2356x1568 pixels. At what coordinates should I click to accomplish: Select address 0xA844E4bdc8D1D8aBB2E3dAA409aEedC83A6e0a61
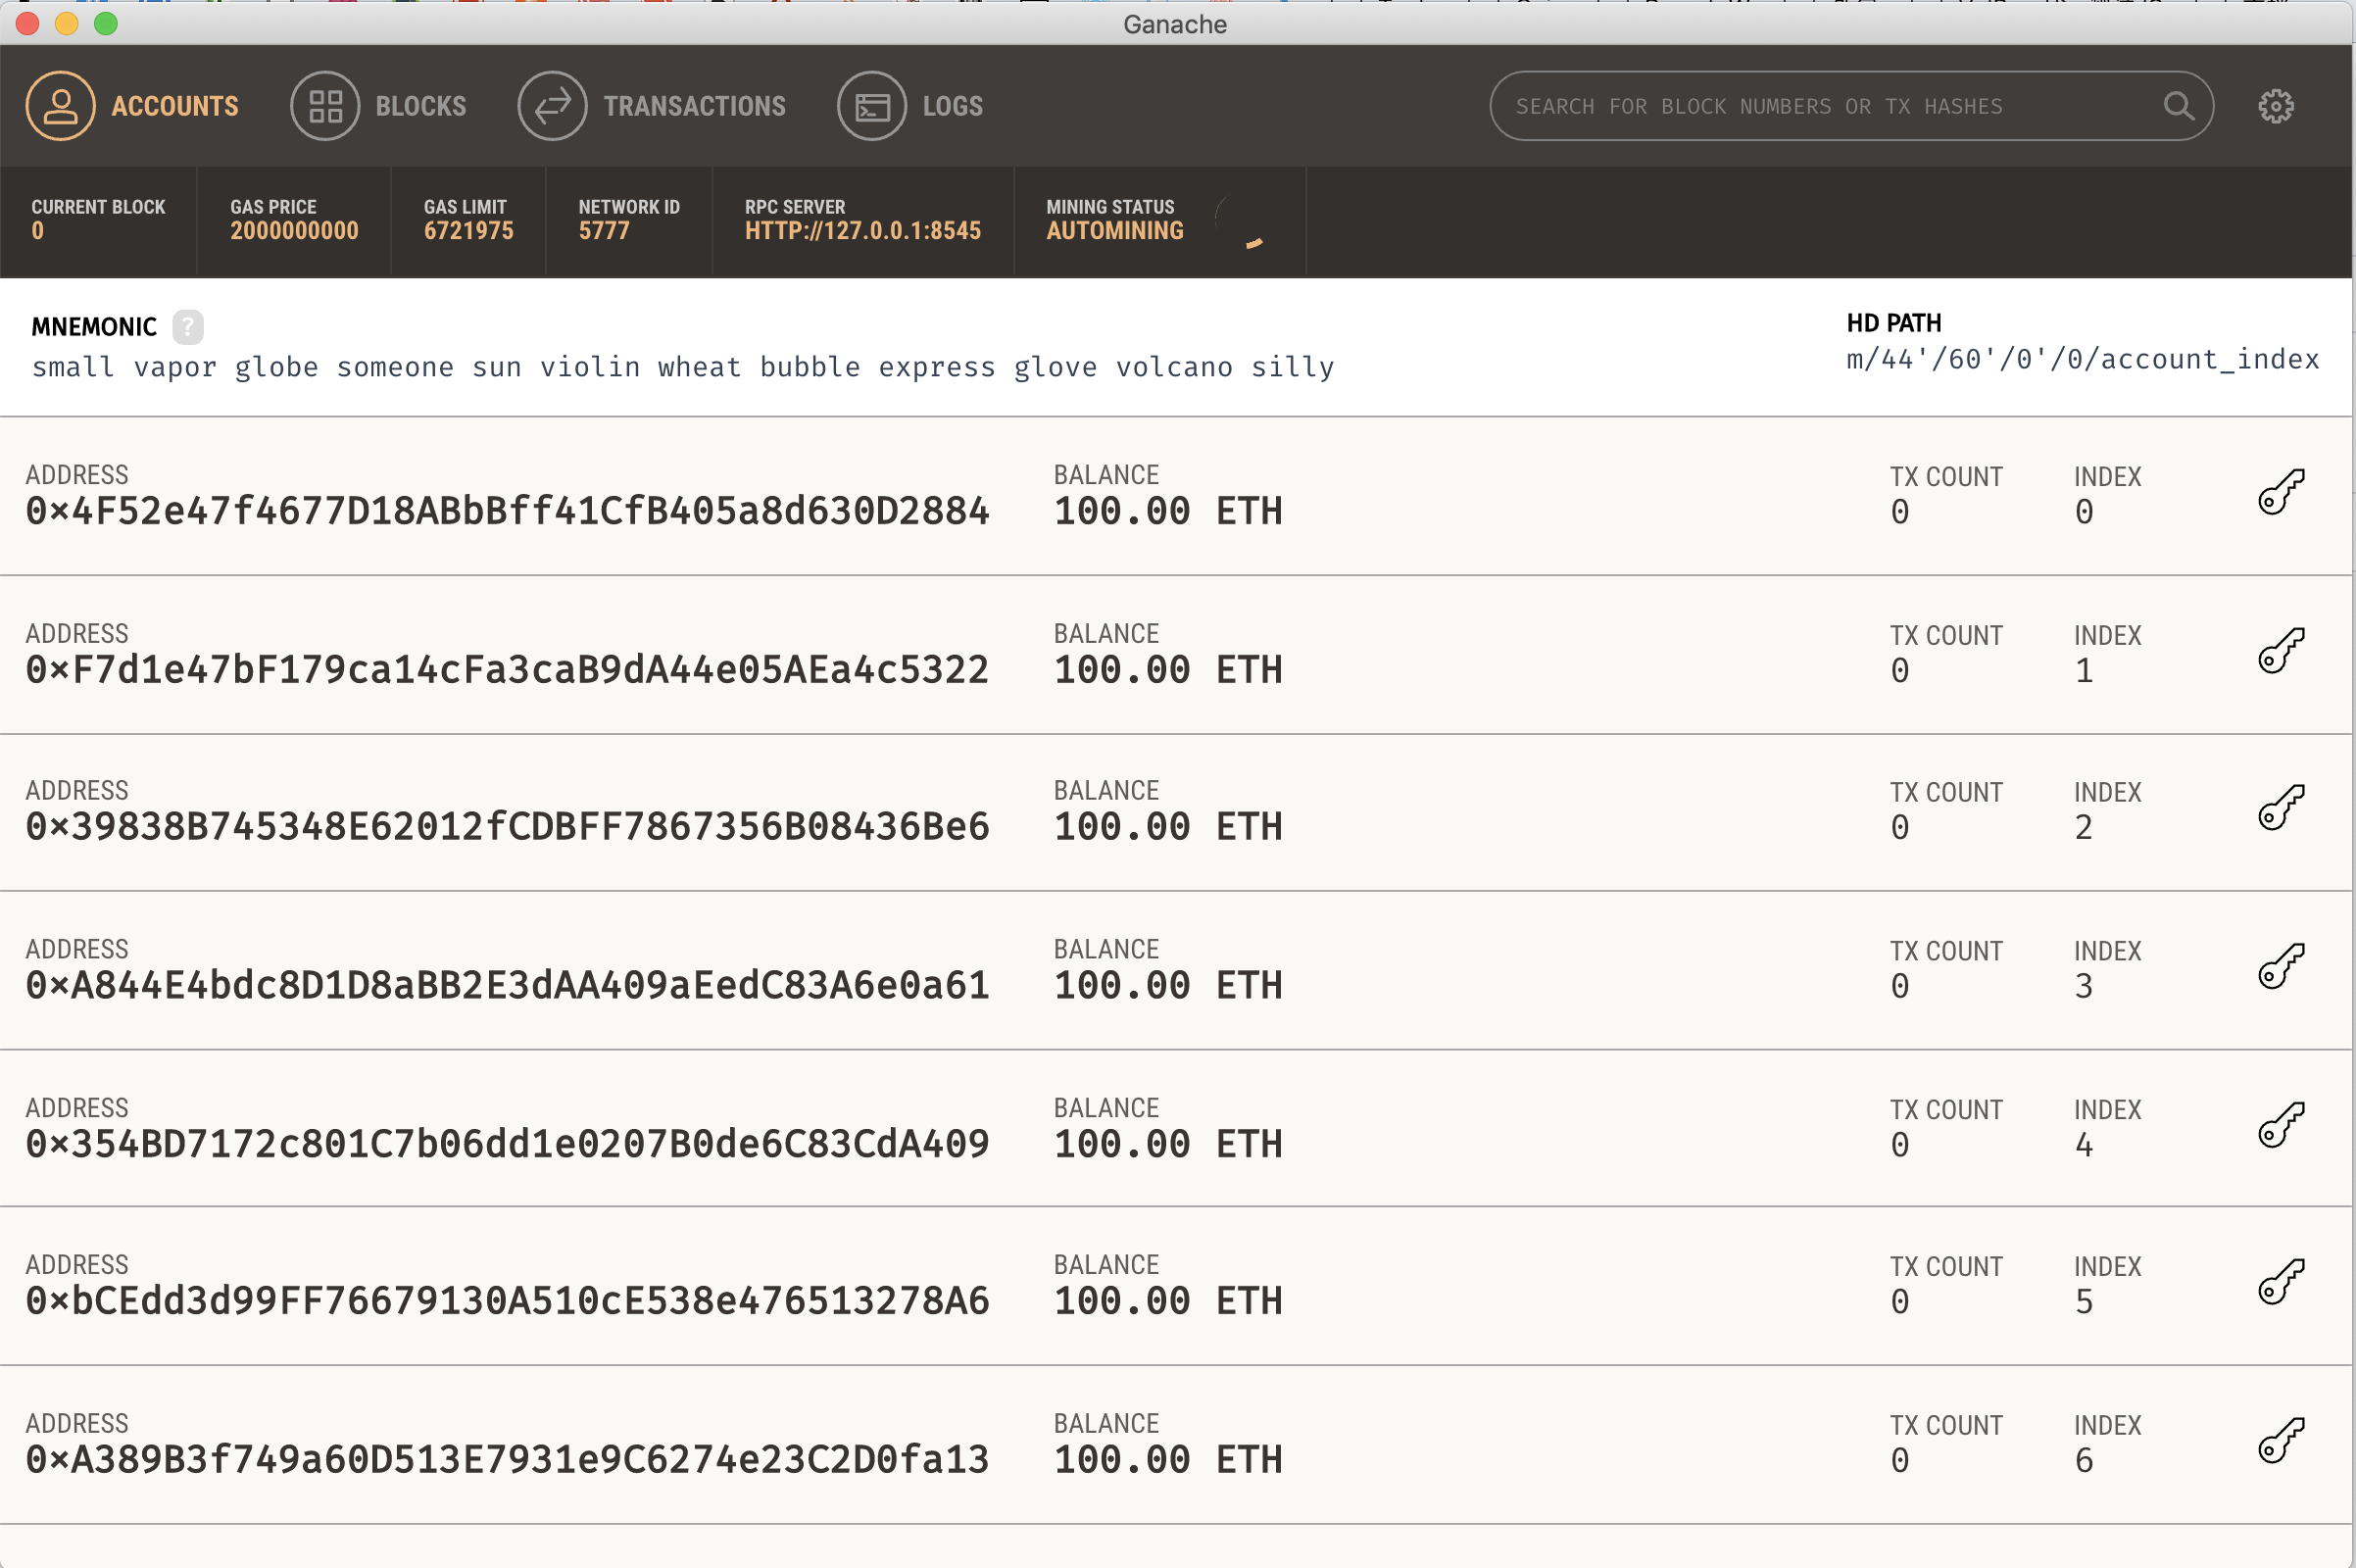tap(508, 986)
